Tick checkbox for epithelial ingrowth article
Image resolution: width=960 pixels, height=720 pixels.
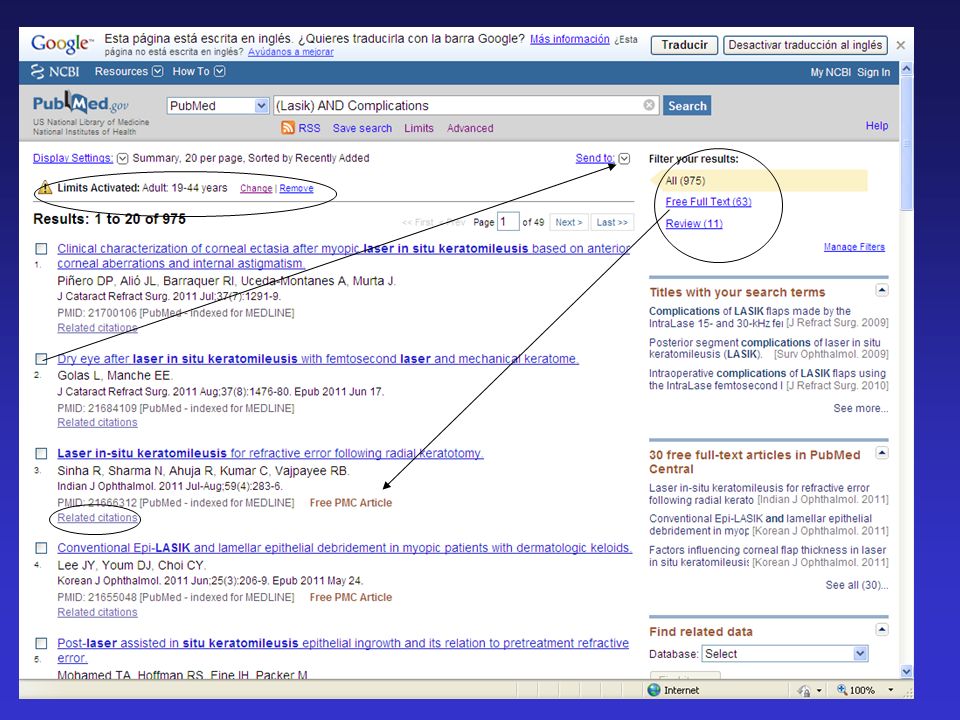[x=41, y=643]
